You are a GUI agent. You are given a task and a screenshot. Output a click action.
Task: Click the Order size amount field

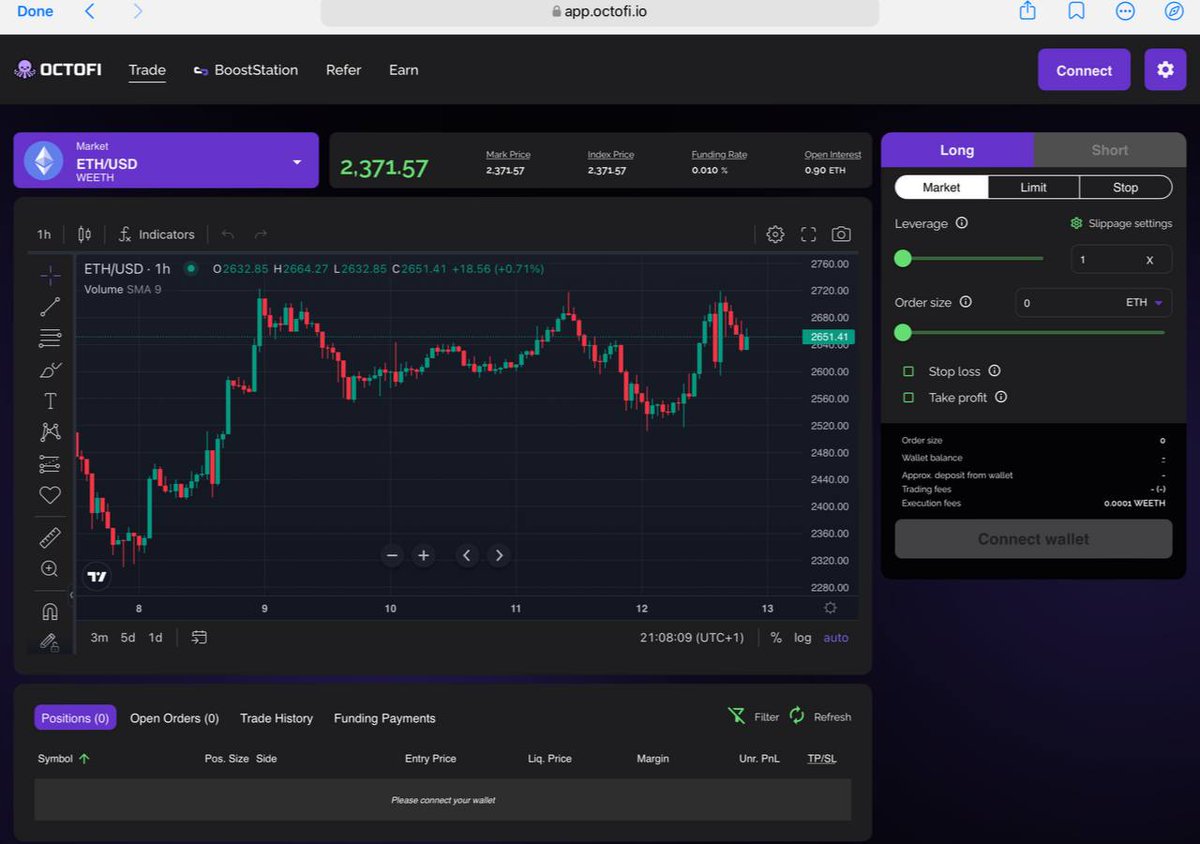click(1069, 302)
